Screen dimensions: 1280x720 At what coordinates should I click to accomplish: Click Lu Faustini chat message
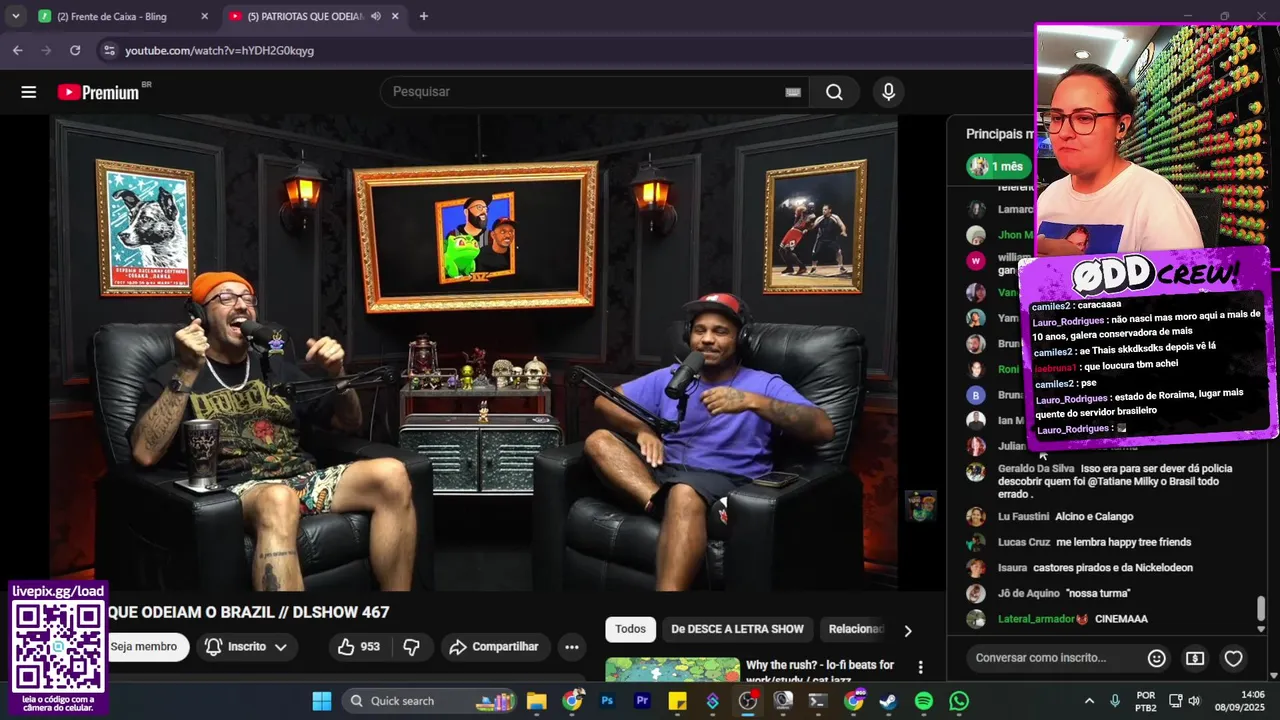(x=1094, y=517)
